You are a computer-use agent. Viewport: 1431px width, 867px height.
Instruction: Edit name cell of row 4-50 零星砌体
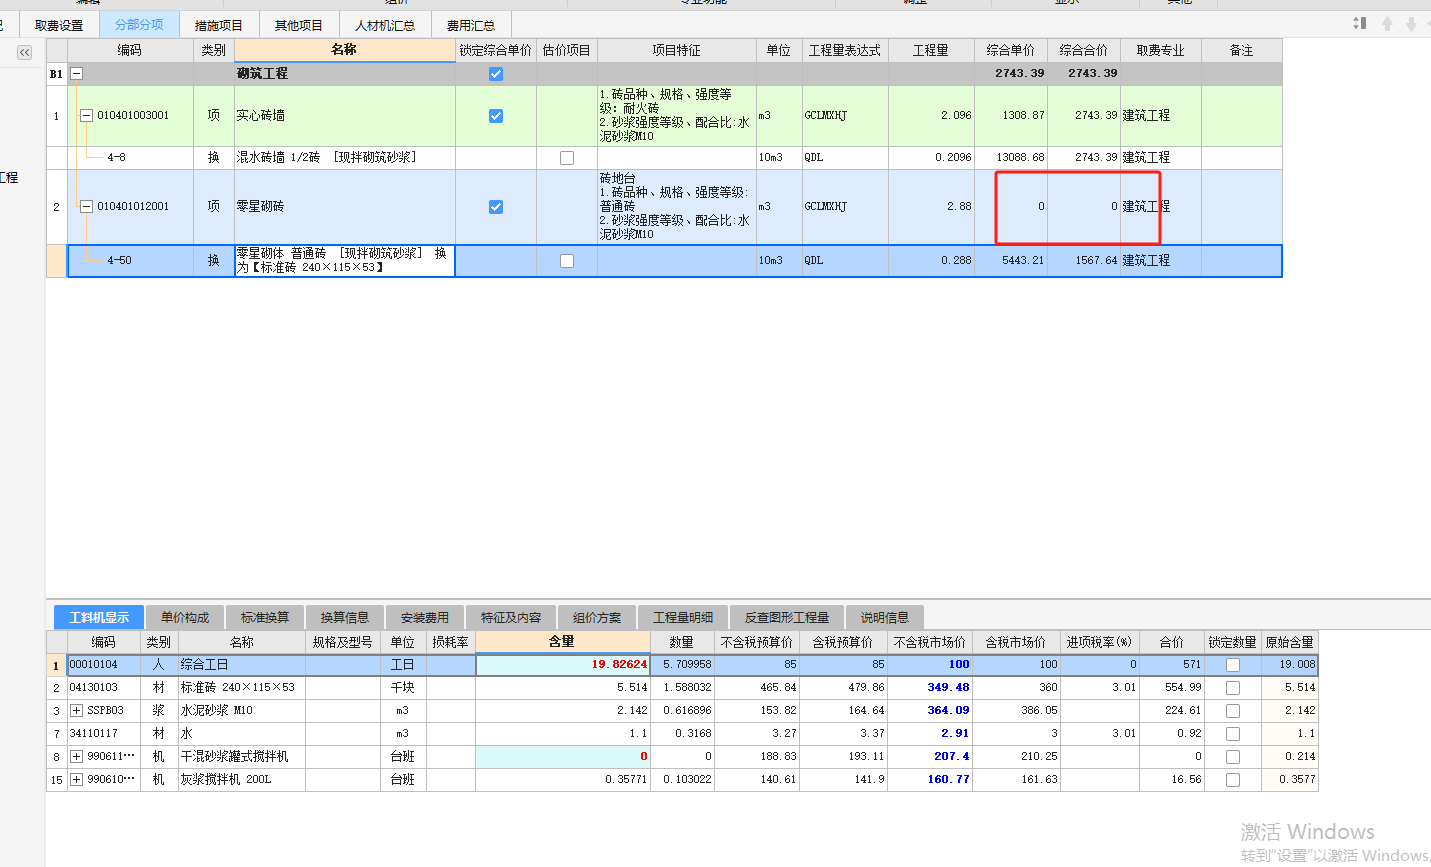(x=345, y=261)
